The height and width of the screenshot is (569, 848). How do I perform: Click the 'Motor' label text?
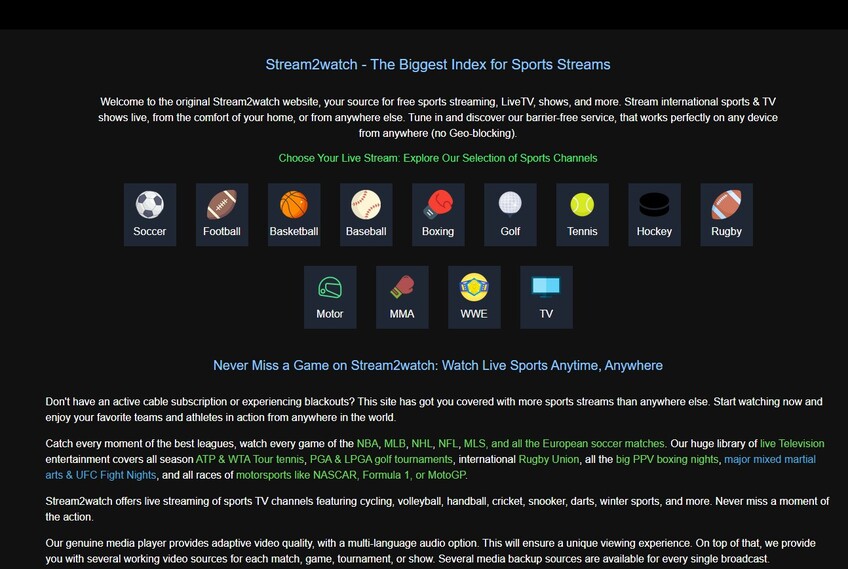[330, 314]
